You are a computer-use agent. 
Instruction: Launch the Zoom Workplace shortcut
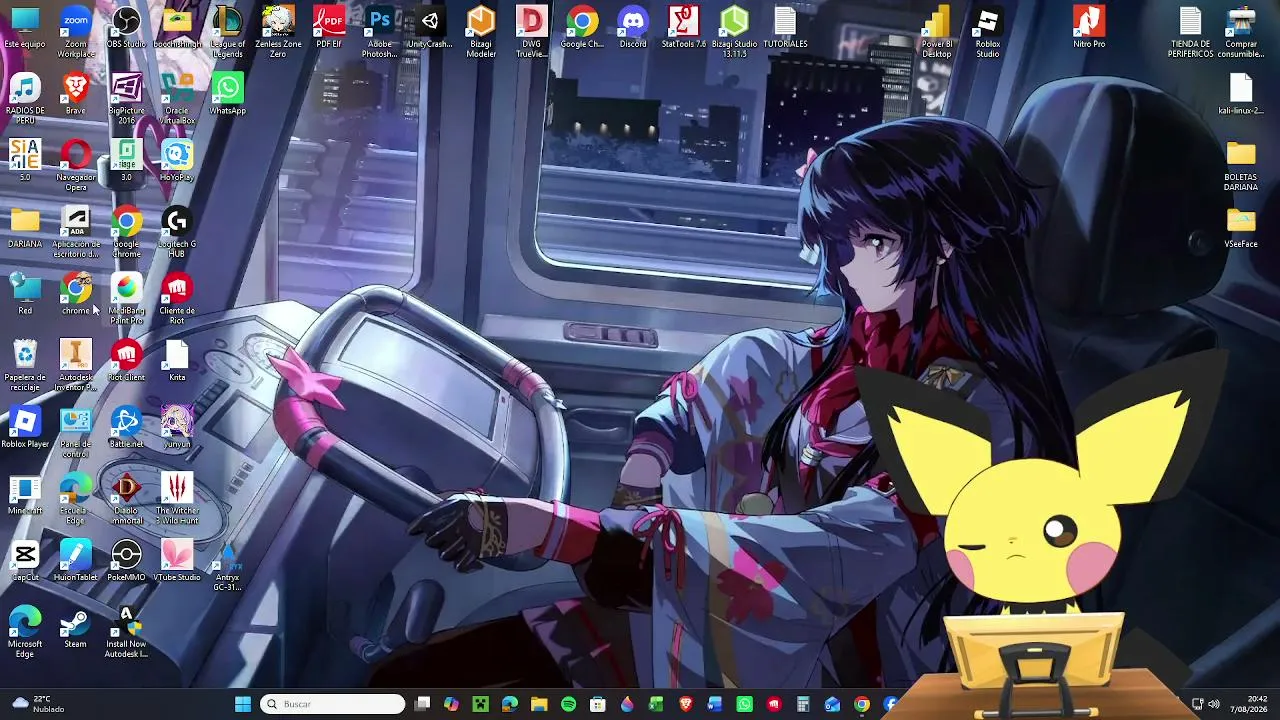tap(75, 32)
